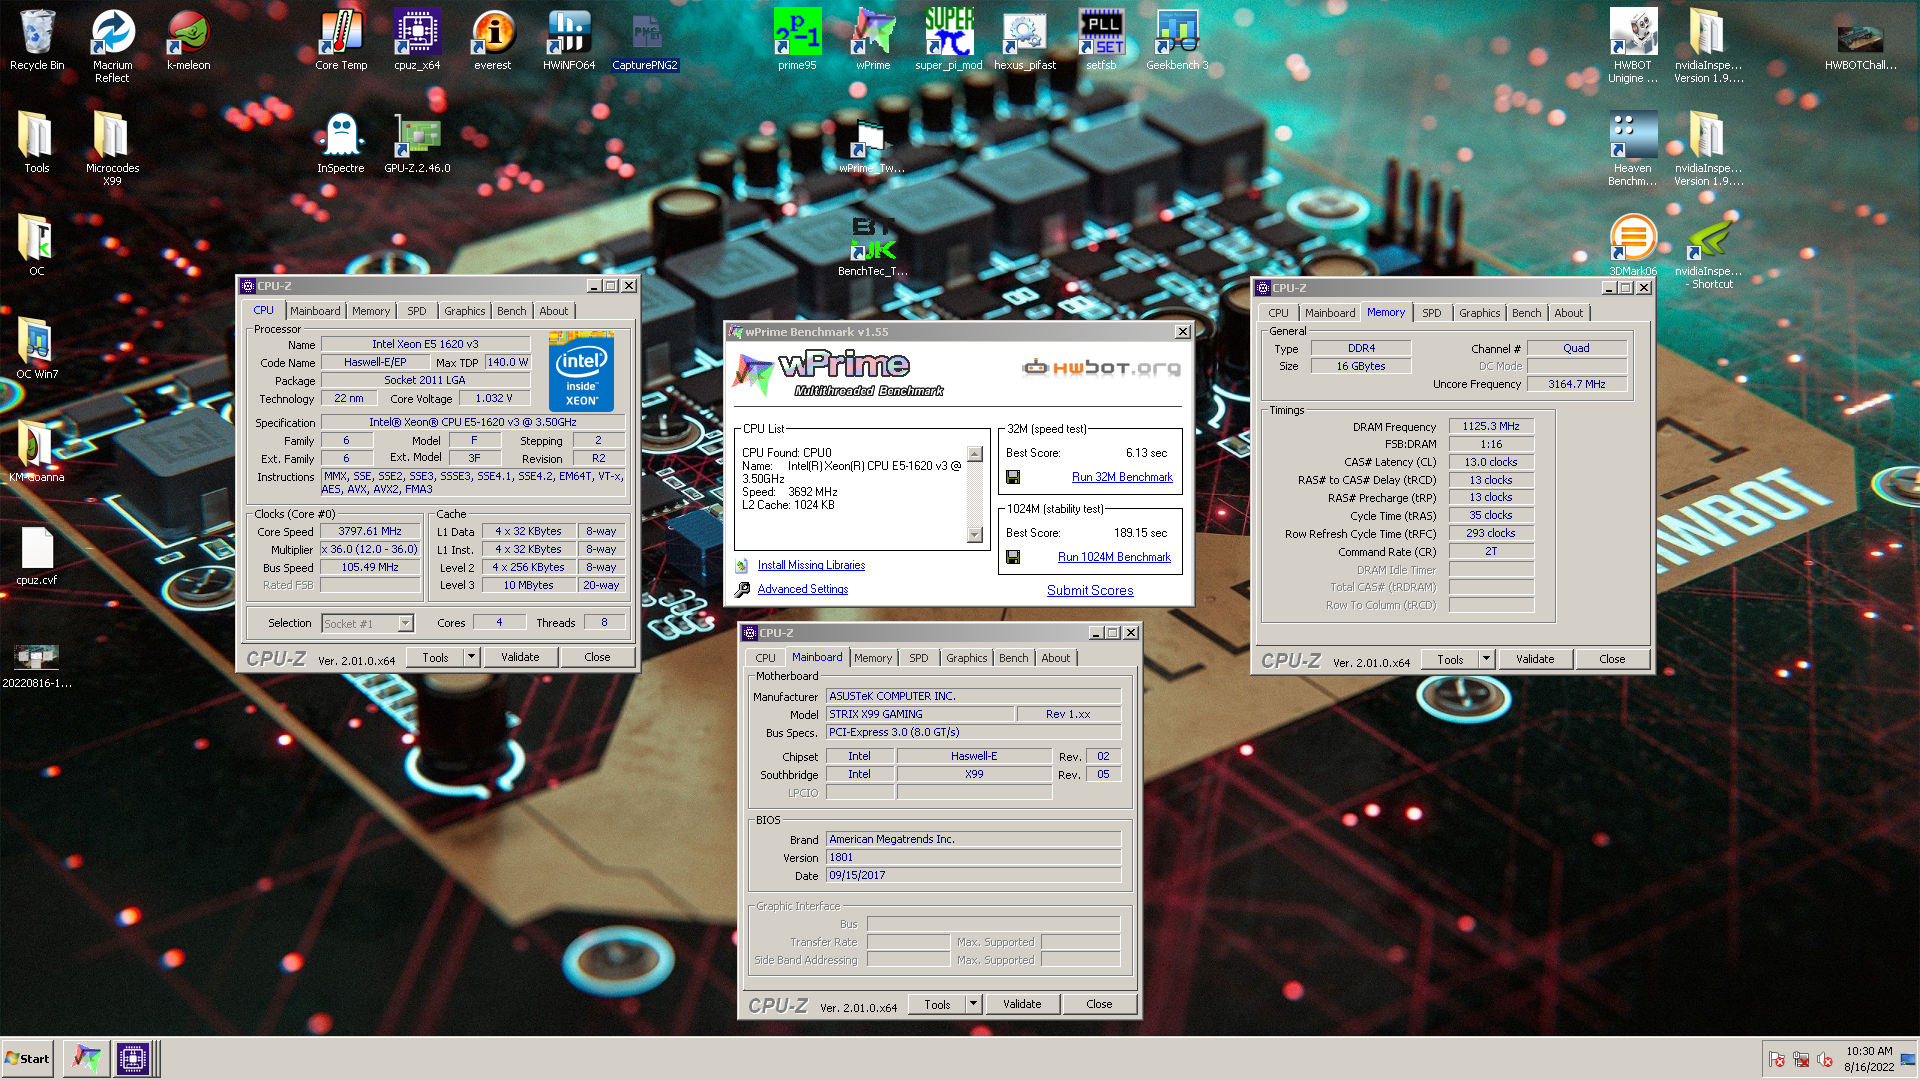The image size is (1920, 1080).
Task: Expand Tools dropdown arrow in CPU tab window
Action: coord(471,657)
